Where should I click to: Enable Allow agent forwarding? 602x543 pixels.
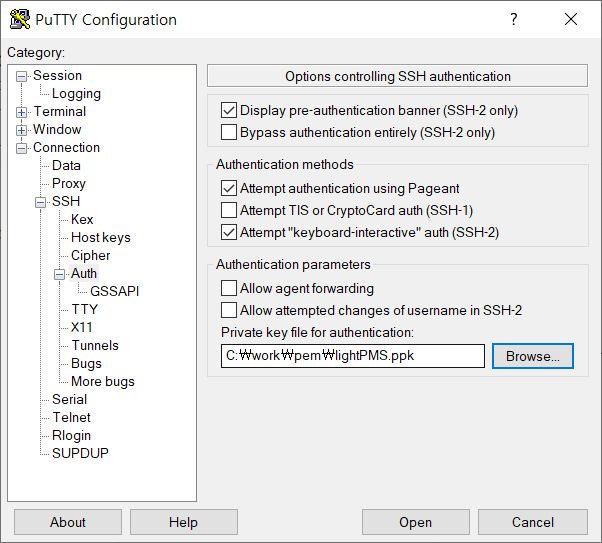point(229,288)
